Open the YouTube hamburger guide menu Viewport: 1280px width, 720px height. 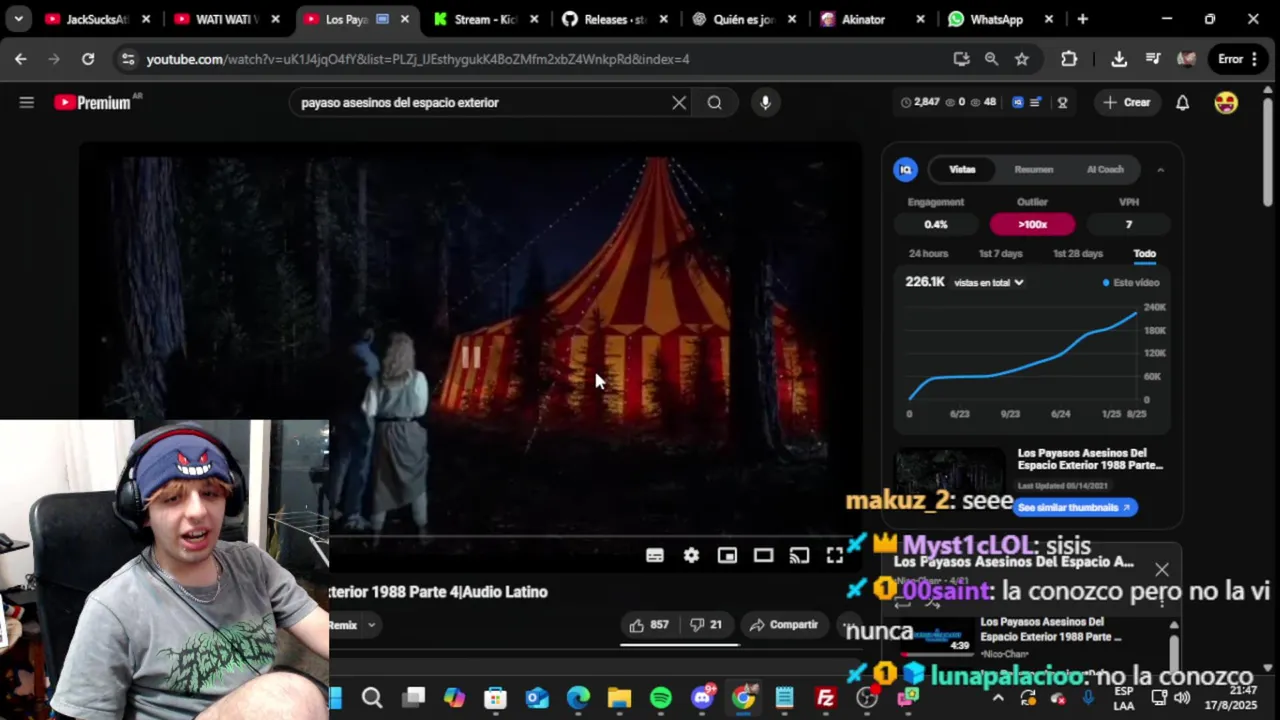click(27, 102)
